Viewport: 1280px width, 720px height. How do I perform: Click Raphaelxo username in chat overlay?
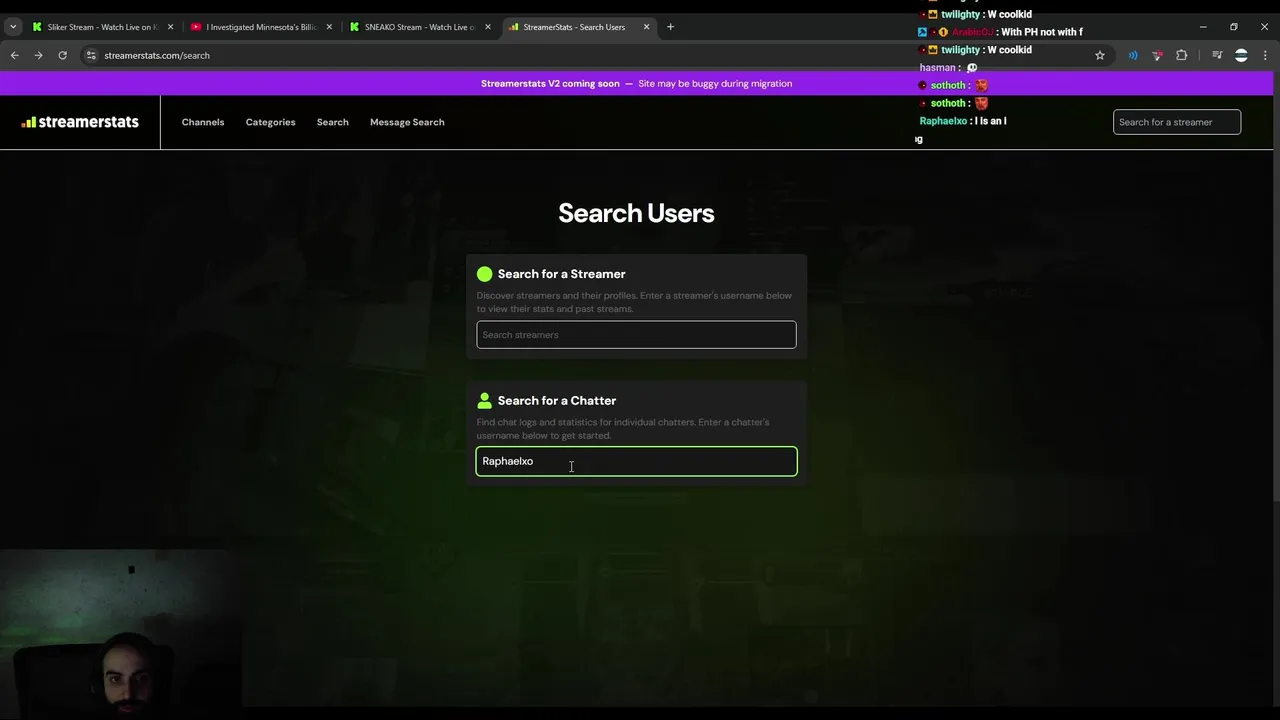(943, 121)
